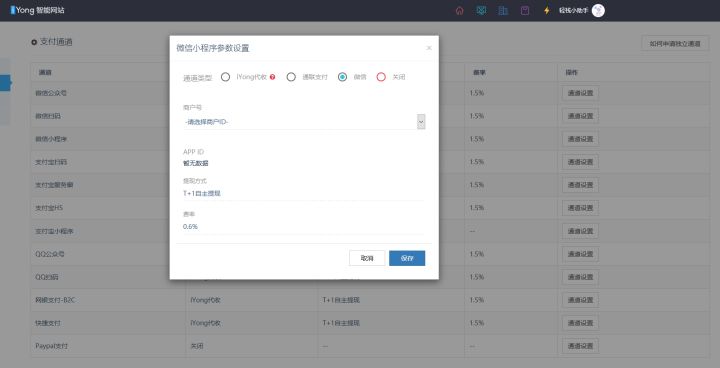Select the 关闭 radio option
Viewport: 720px width, 368px height.
381,77
